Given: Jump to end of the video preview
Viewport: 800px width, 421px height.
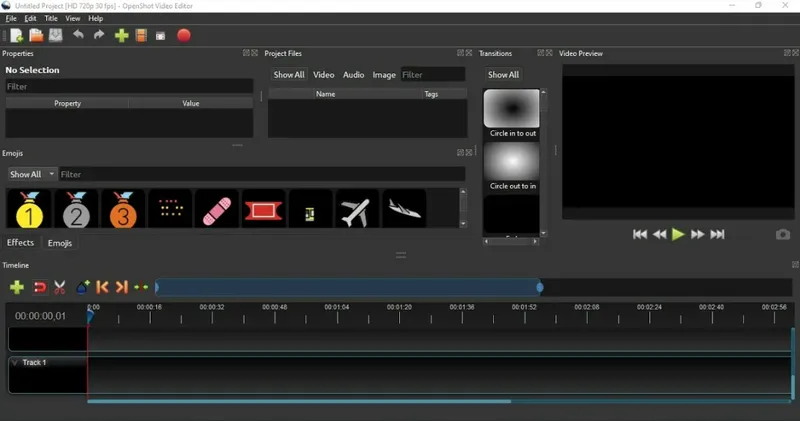Looking at the screenshot, I should (717, 234).
